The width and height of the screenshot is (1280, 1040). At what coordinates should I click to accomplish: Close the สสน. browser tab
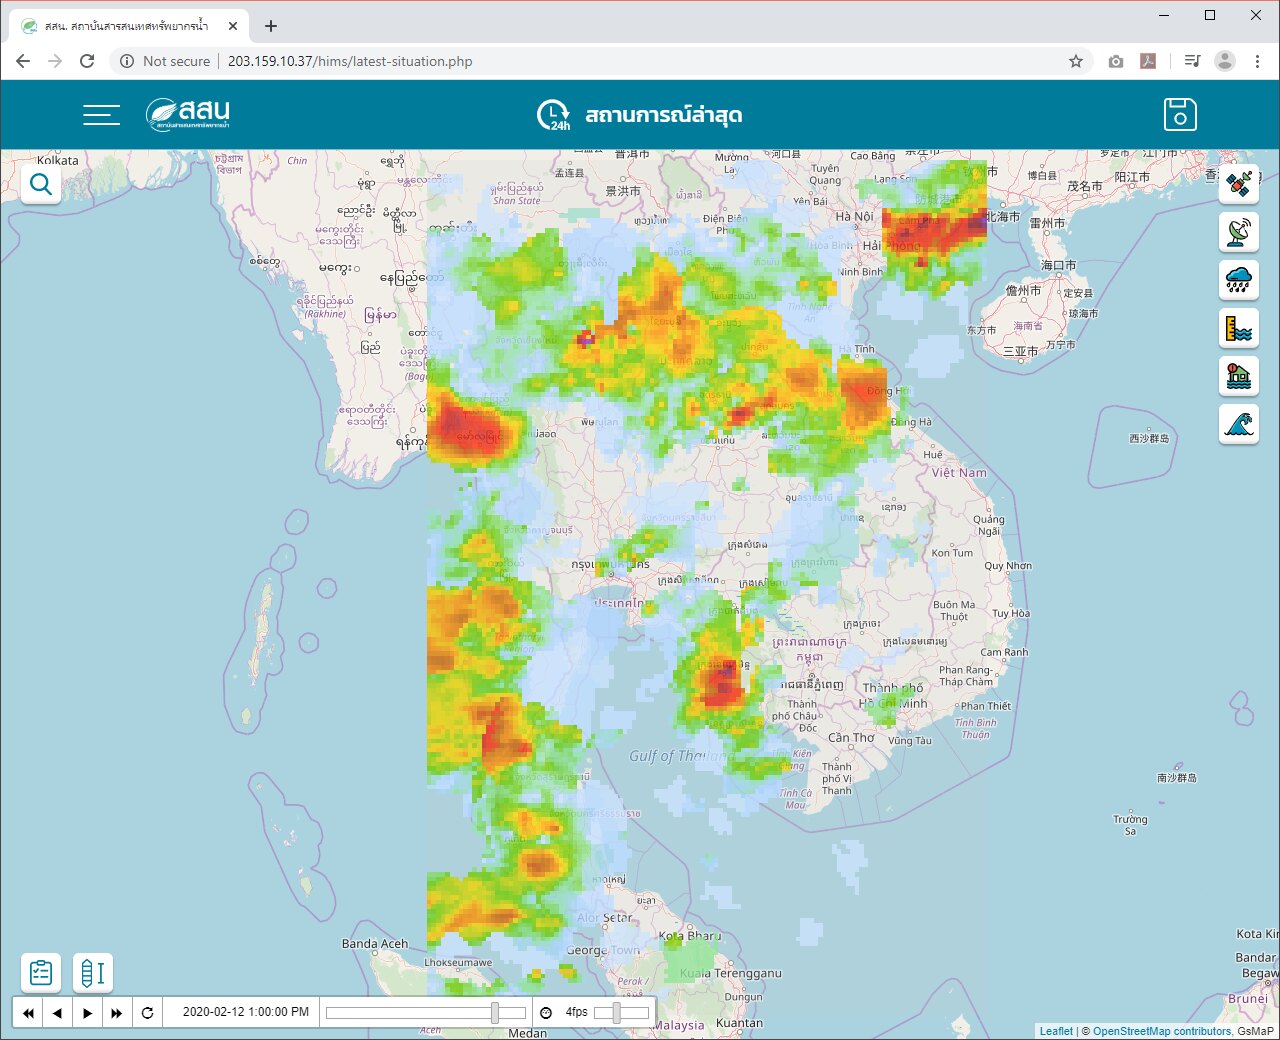(233, 26)
